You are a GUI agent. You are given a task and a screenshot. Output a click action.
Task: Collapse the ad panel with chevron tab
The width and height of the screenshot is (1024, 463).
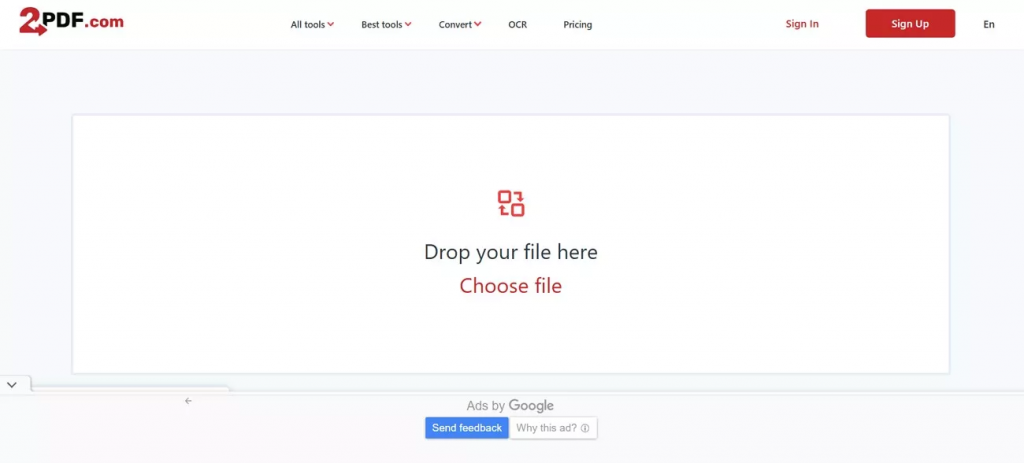tap(12, 385)
